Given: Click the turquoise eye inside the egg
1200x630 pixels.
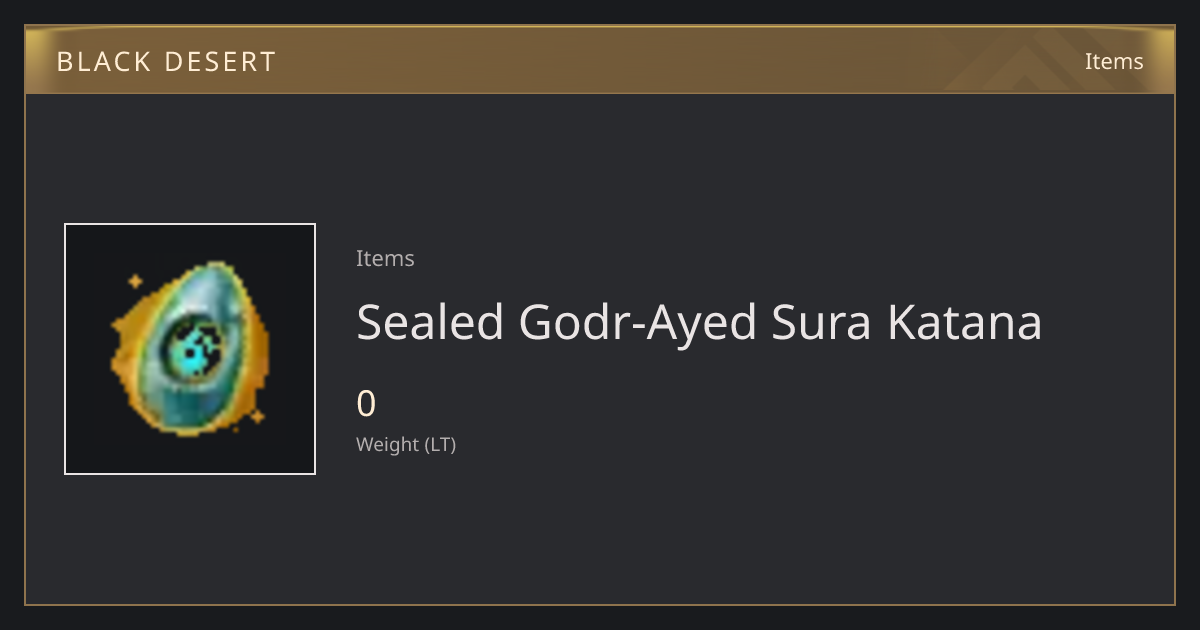Looking at the screenshot, I should coord(190,349).
